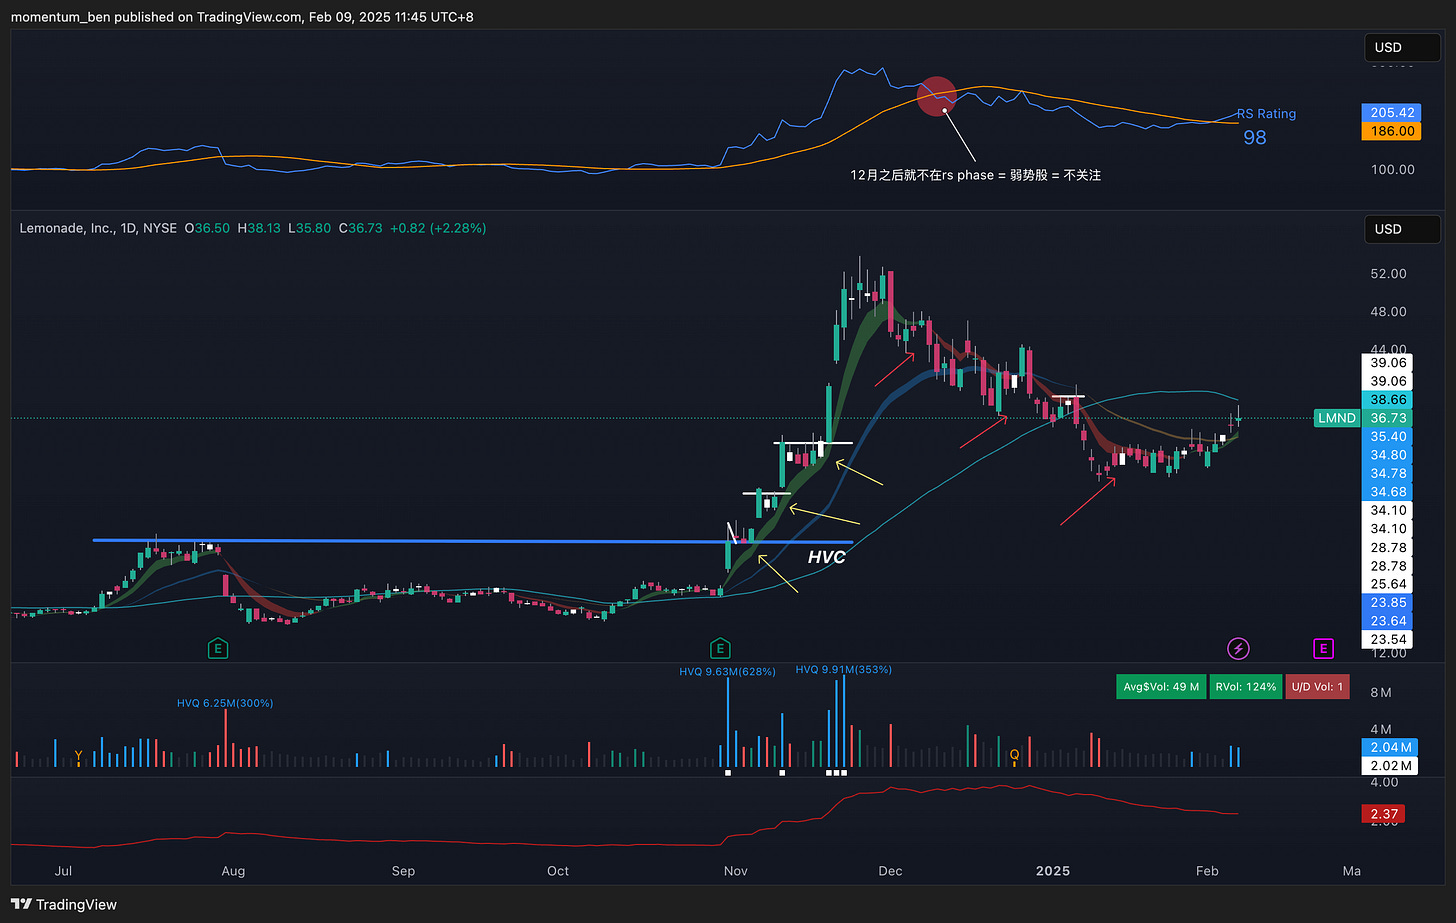Open the USD currency selector in price pane
This screenshot has width=1456, height=923.
pos(1402,229)
